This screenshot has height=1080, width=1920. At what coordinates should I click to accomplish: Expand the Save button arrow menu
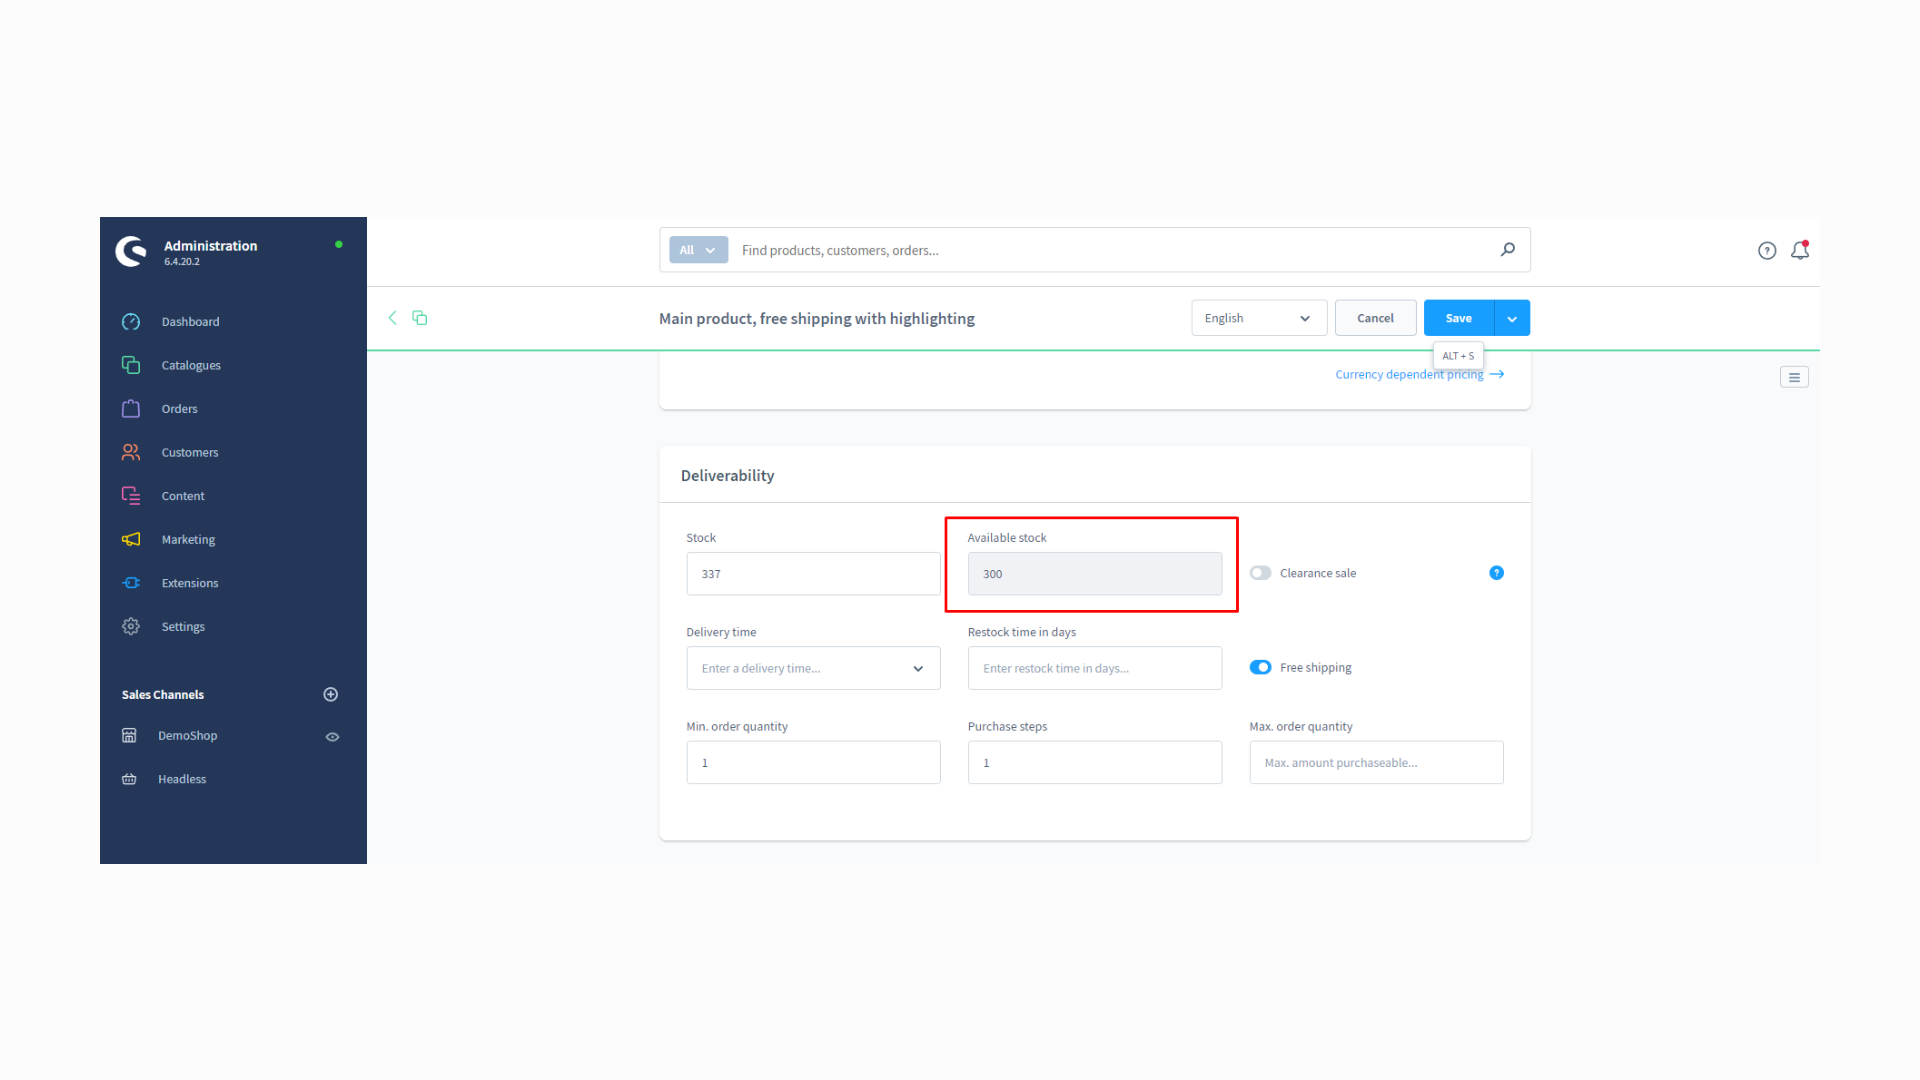(1512, 318)
